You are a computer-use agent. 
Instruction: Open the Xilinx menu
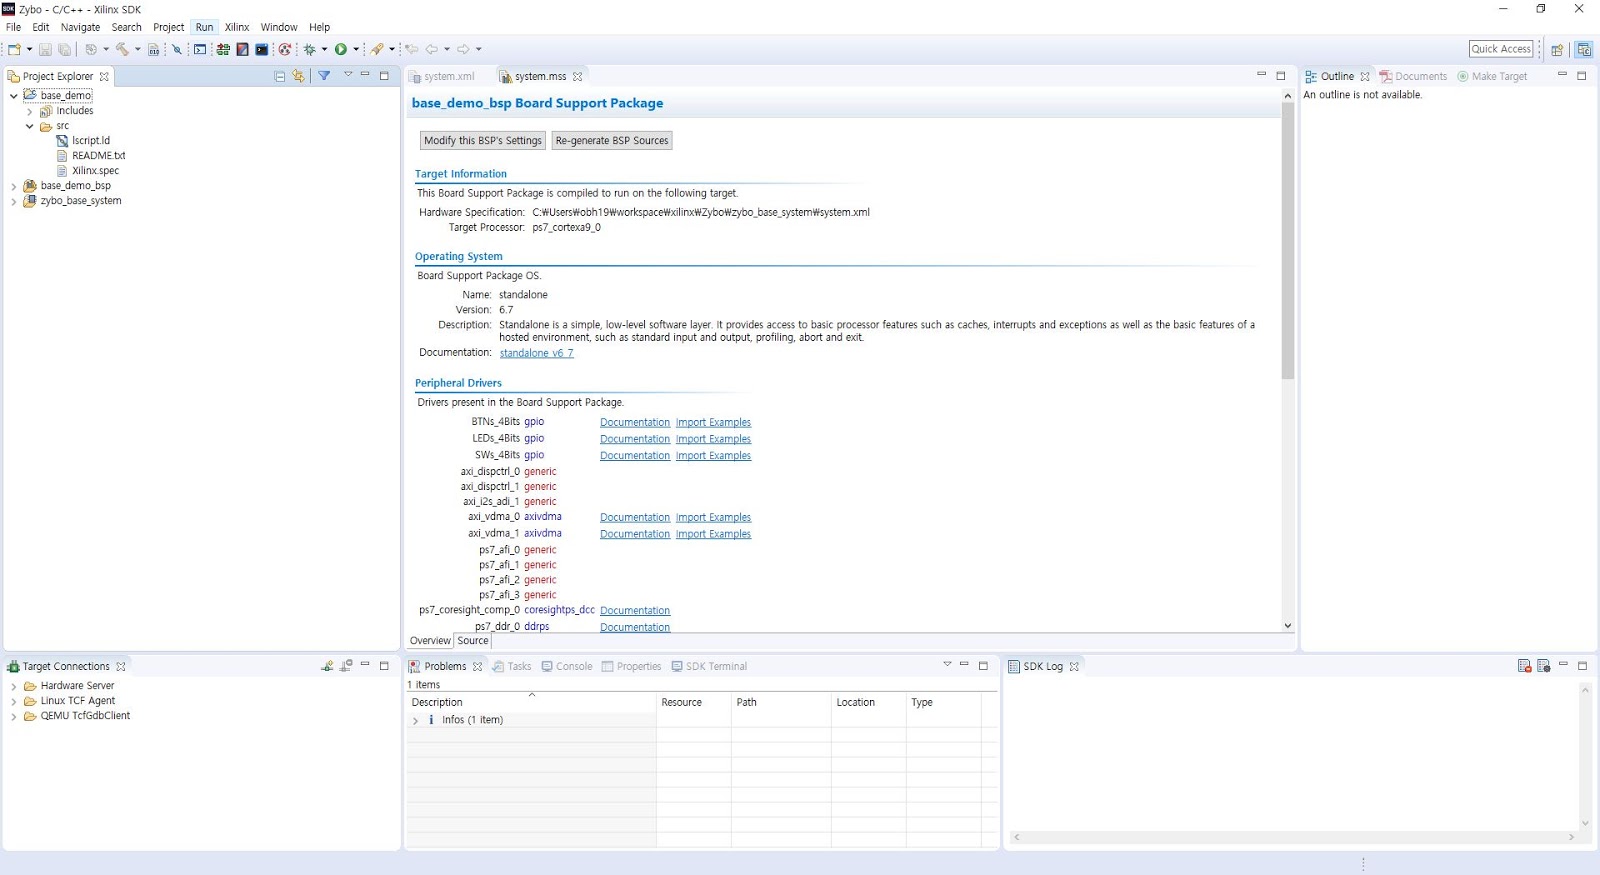click(x=237, y=27)
